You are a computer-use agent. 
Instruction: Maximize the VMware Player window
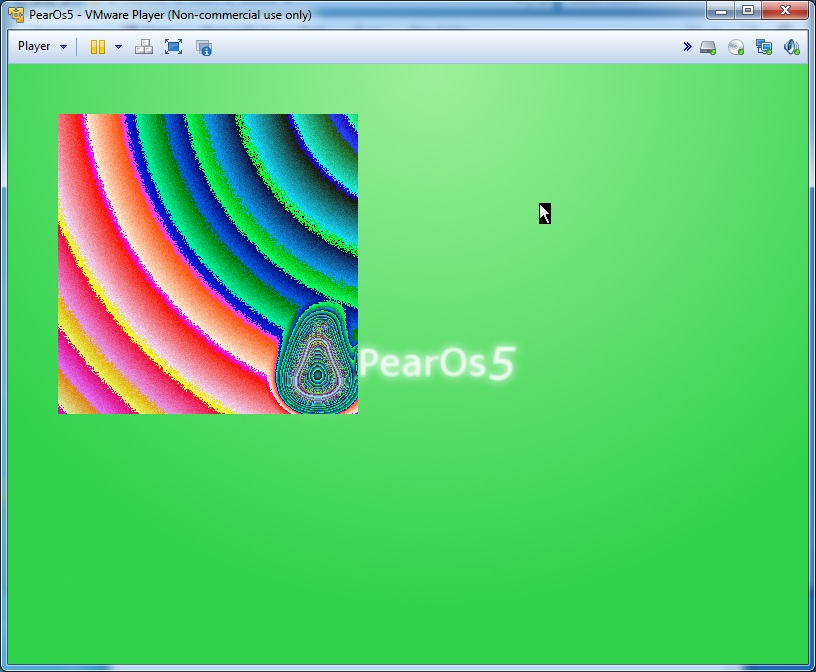(748, 11)
